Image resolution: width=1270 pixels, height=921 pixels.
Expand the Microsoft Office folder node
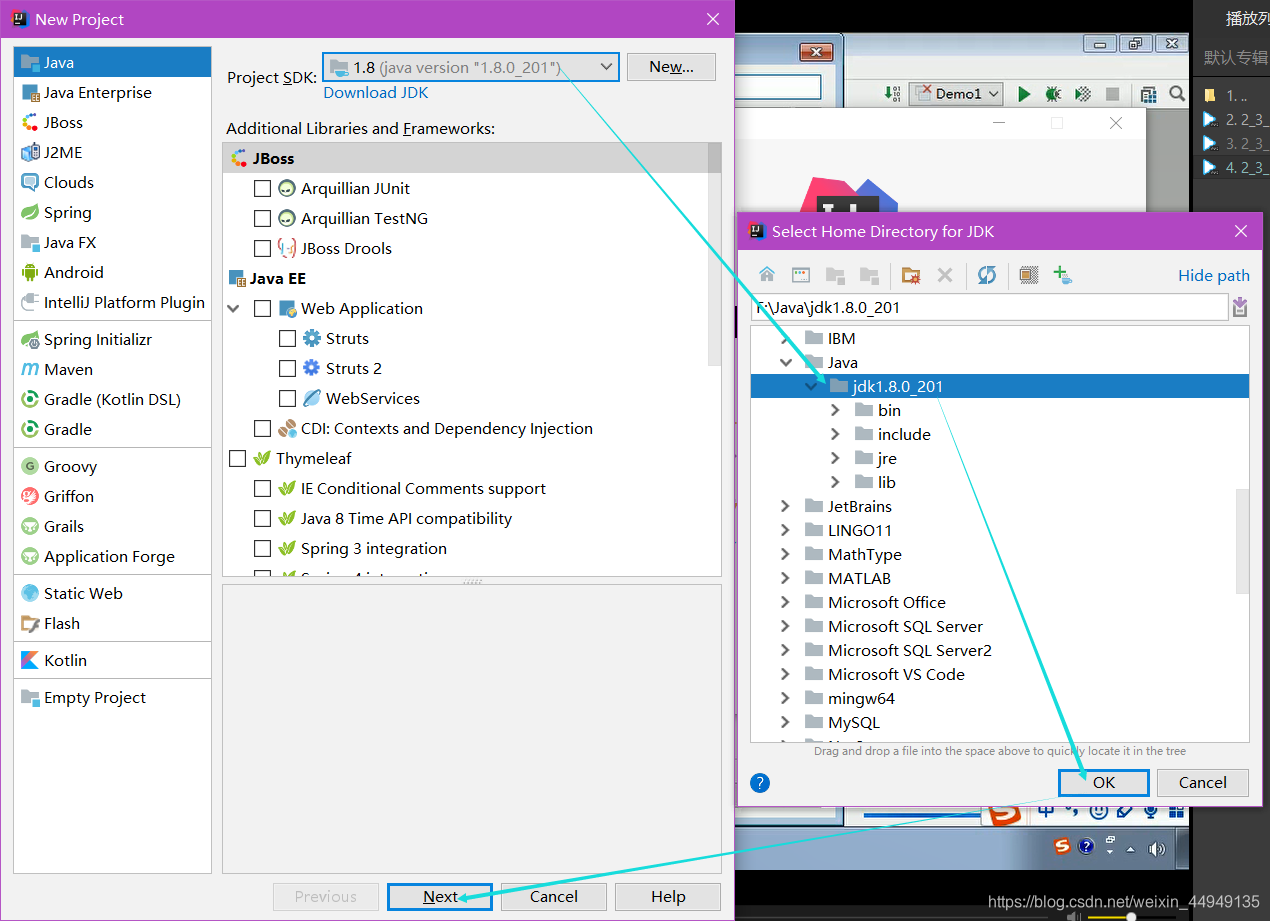(786, 602)
